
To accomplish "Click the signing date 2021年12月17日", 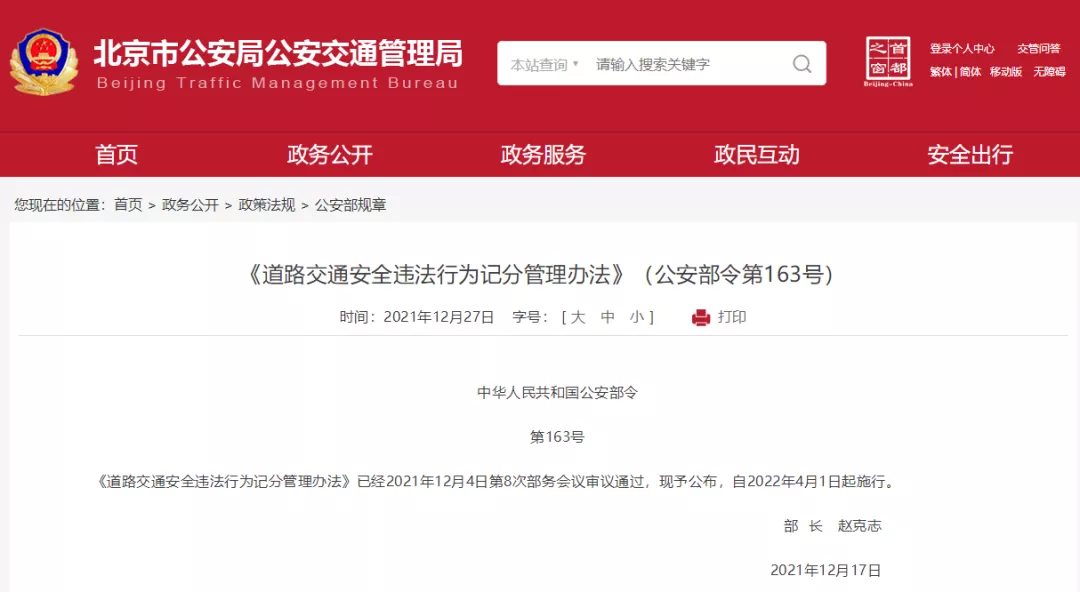I will 826,570.
